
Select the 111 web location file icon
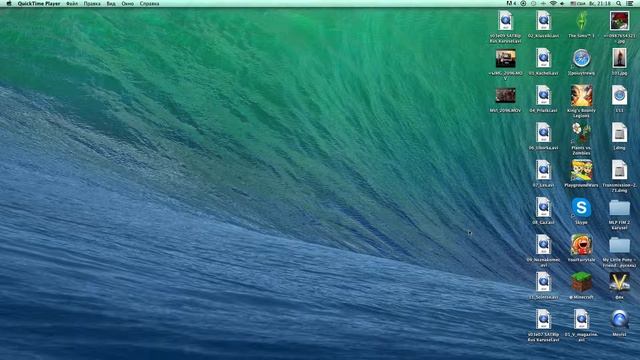coord(619,96)
